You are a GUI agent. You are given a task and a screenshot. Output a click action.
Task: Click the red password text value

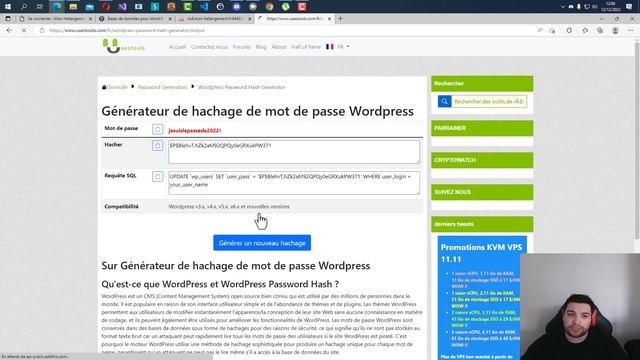pos(195,131)
